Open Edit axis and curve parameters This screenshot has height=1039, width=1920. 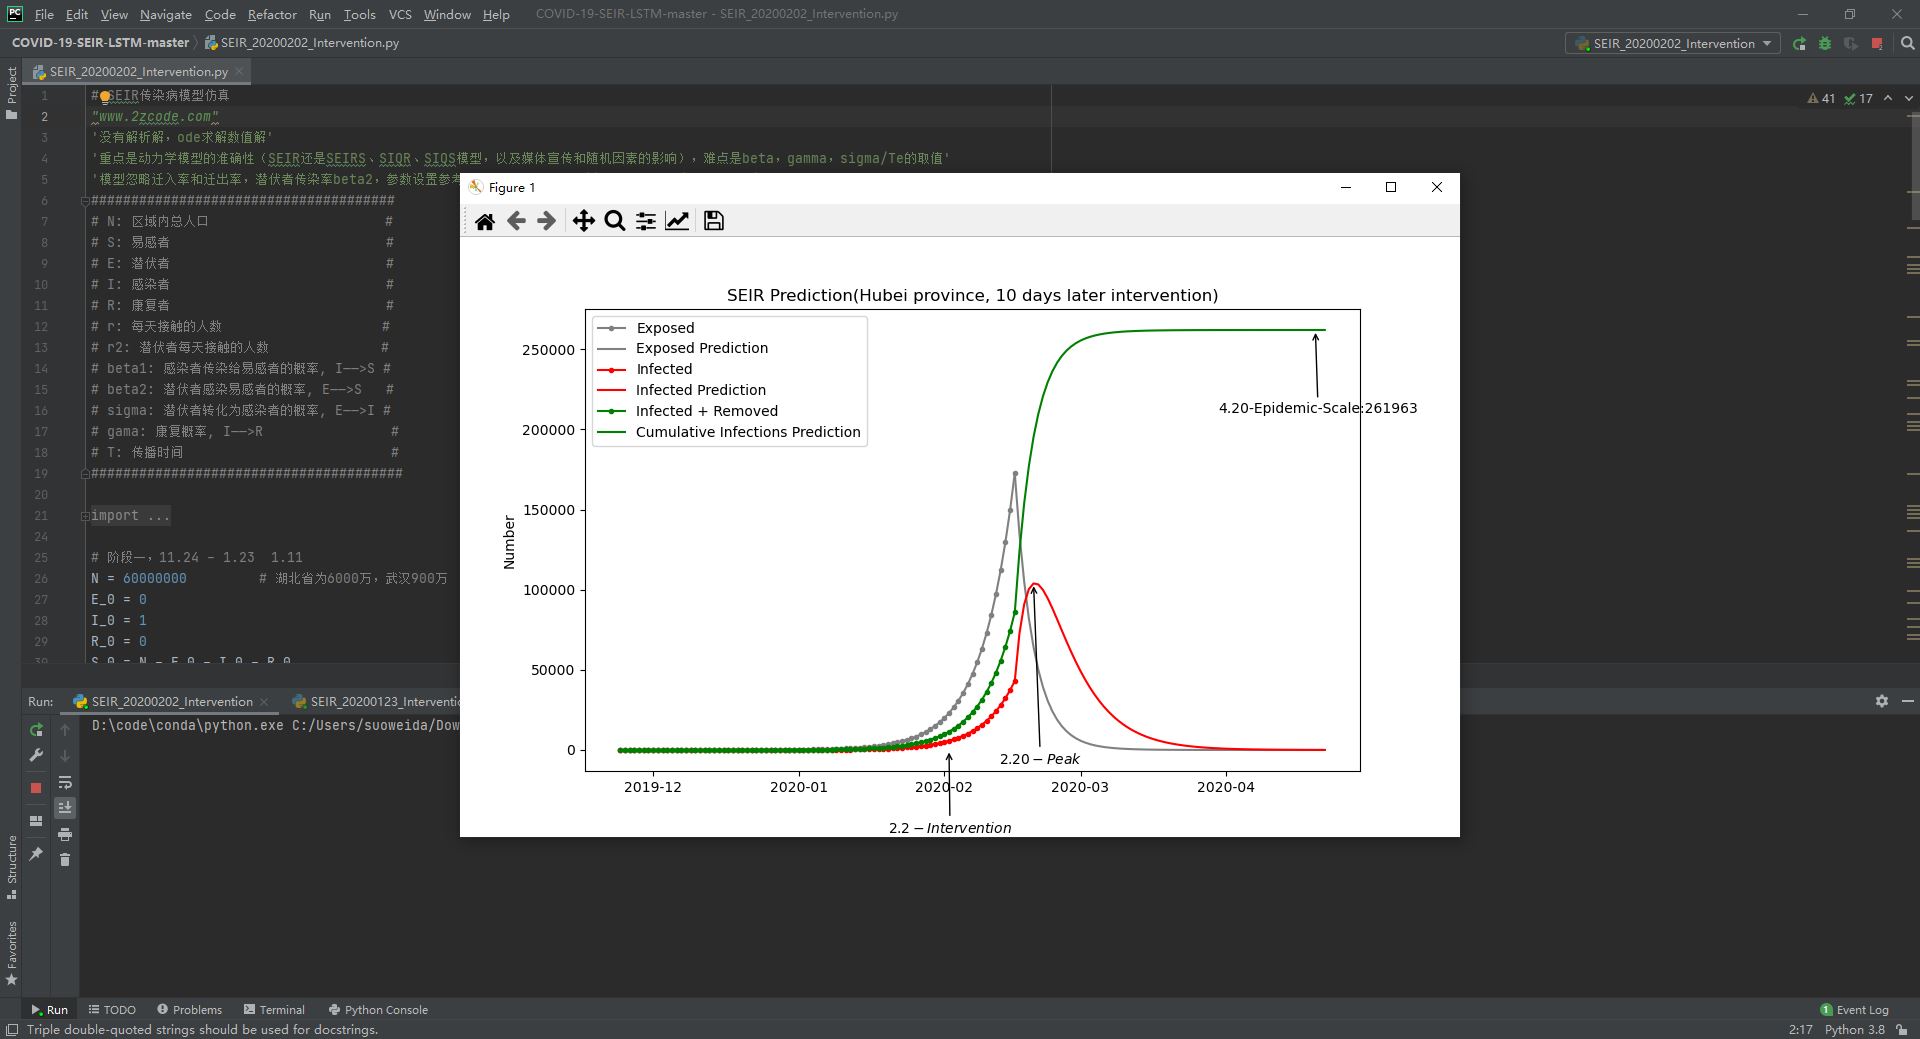tap(677, 221)
